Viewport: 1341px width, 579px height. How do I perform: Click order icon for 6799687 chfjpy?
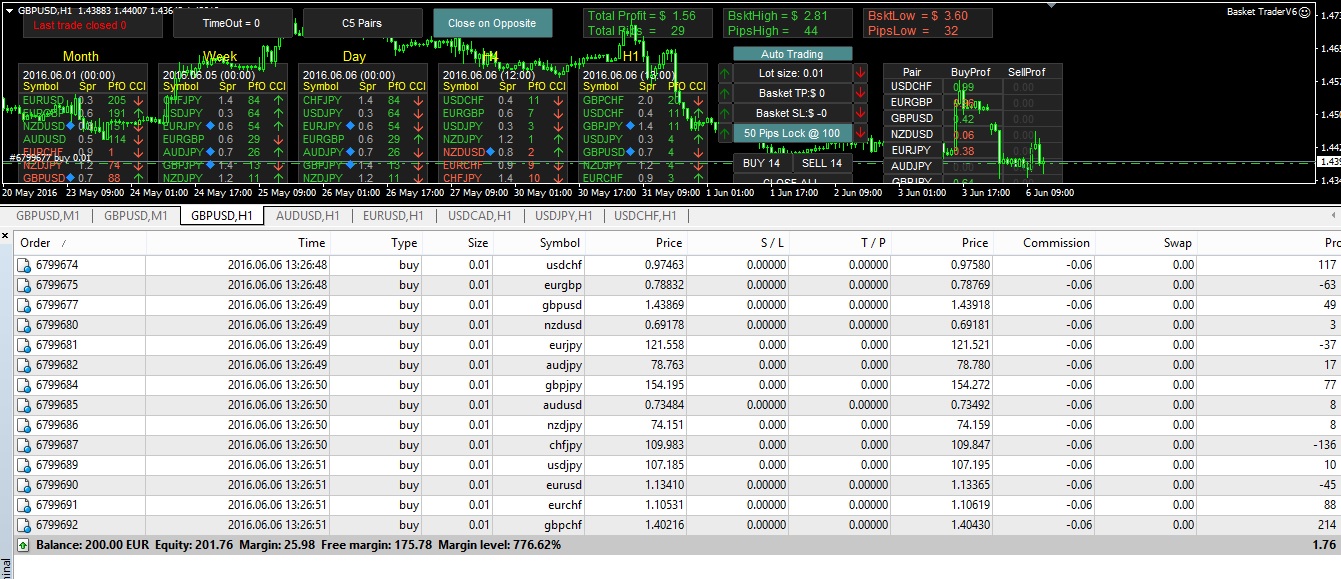[24, 445]
